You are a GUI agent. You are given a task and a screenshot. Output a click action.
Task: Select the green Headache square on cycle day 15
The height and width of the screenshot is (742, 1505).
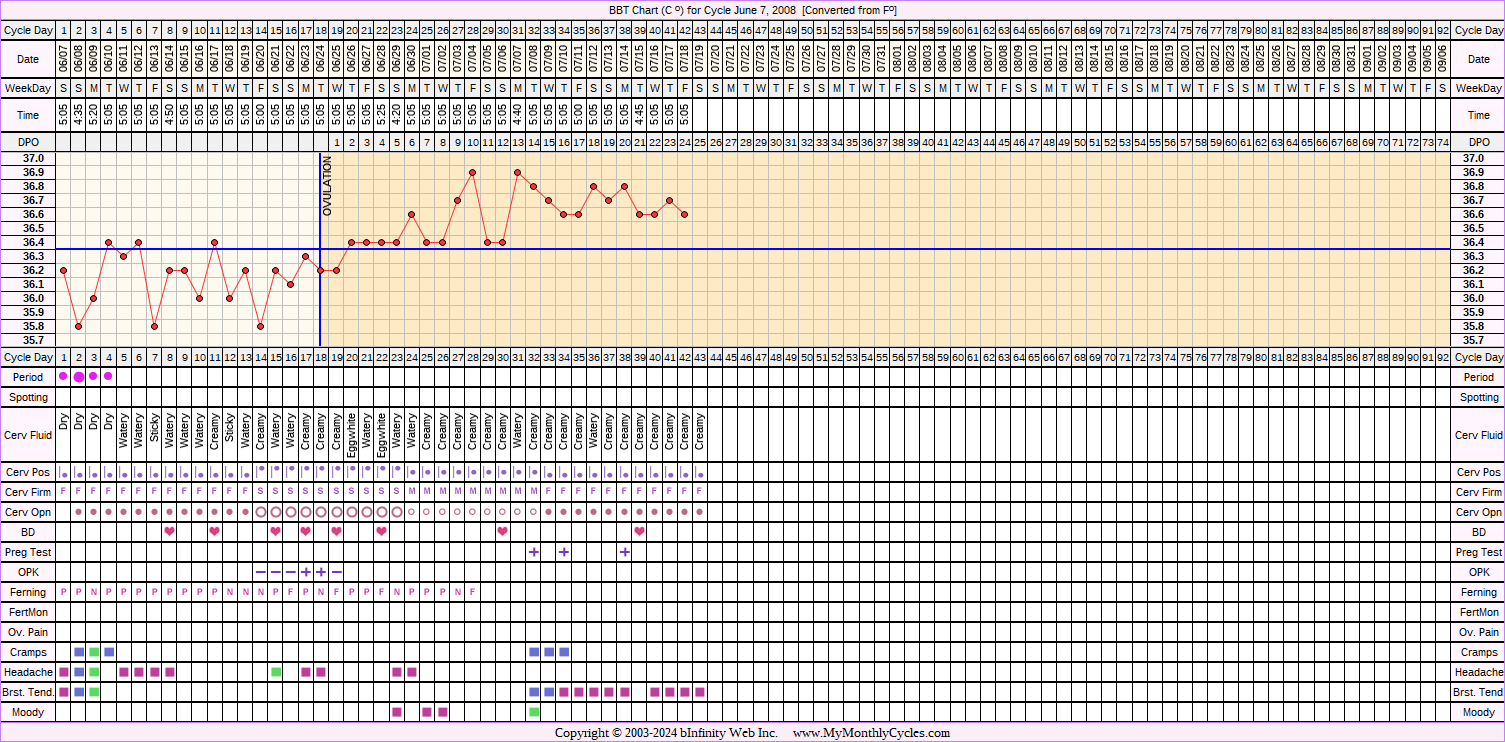pyautogui.click(x=276, y=672)
